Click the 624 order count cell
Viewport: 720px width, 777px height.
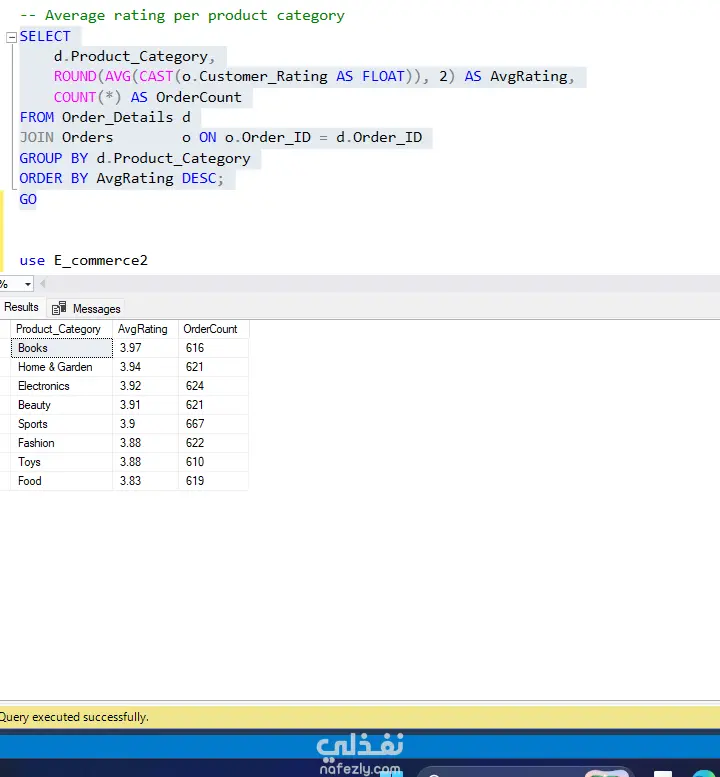[x=213, y=386]
